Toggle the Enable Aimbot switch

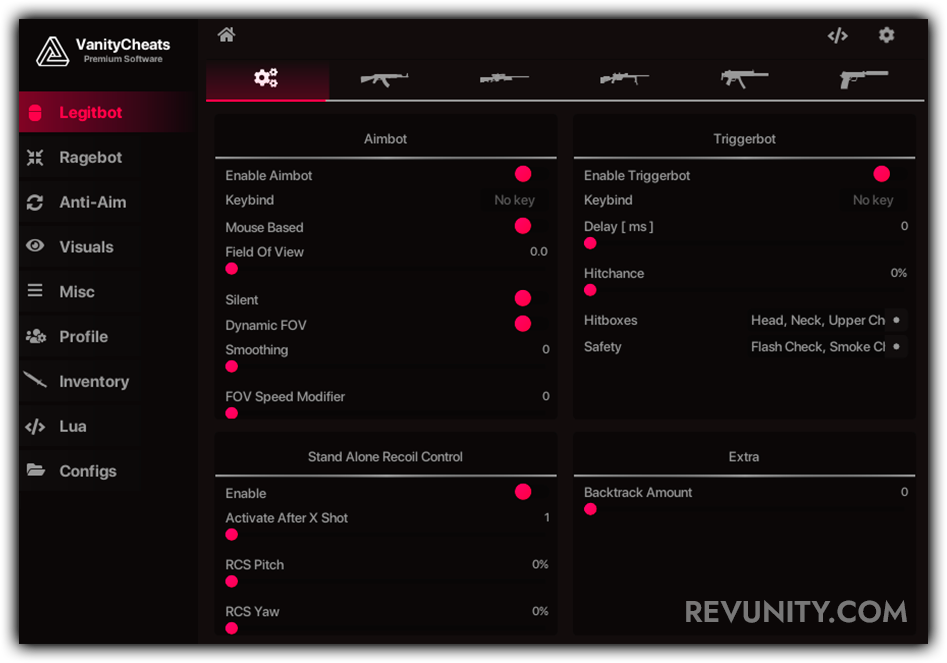tap(523, 175)
